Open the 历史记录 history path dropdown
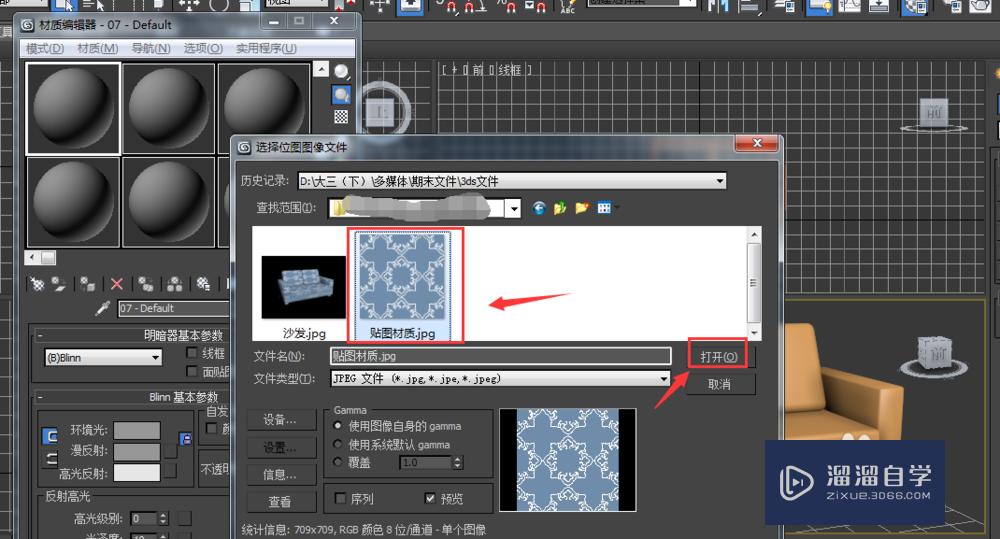The width and height of the screenshot is (1000, 539). point(720,181)
